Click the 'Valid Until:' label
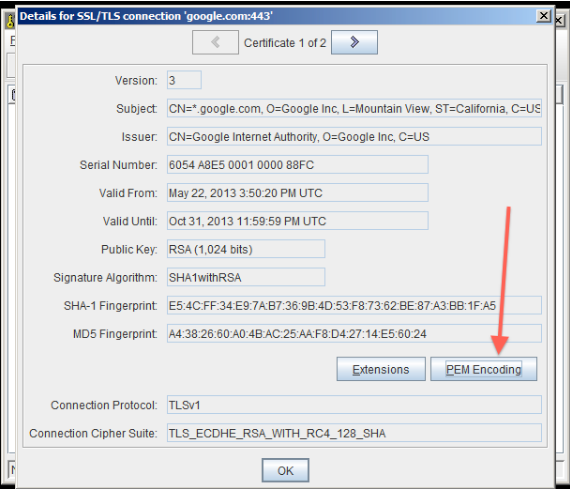Image resolution: width=573 pixels, height=492 pixels. 130,221
